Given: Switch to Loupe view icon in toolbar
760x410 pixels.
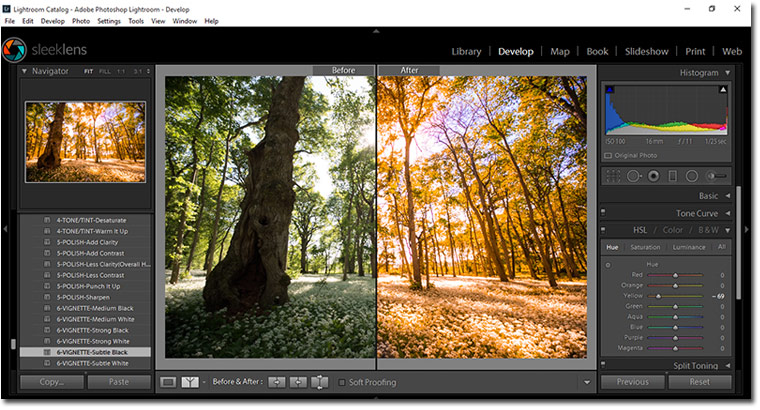Looking at the screenshot, I should [168, 382].
